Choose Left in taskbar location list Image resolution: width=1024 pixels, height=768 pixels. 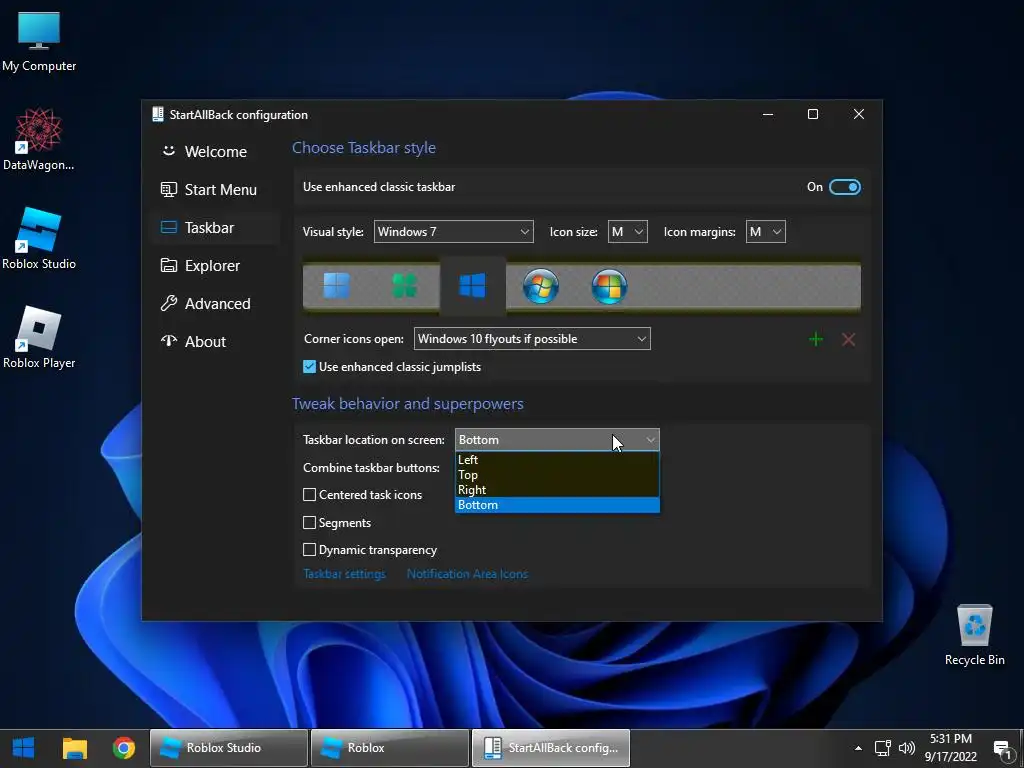tap(557, 460)
